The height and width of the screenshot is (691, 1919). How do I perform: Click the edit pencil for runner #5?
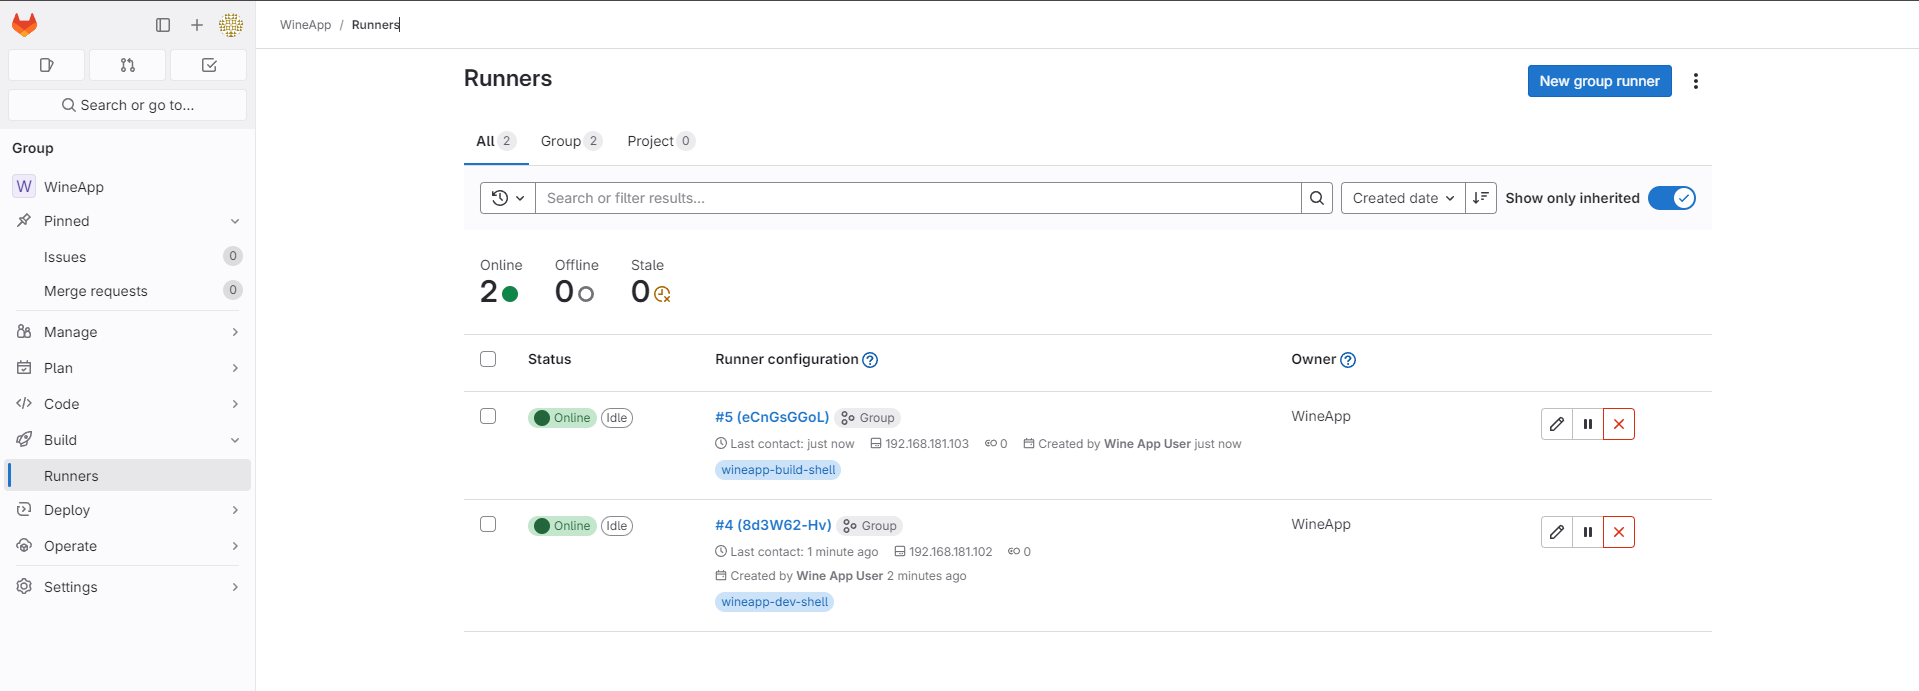coord(1557,424)
